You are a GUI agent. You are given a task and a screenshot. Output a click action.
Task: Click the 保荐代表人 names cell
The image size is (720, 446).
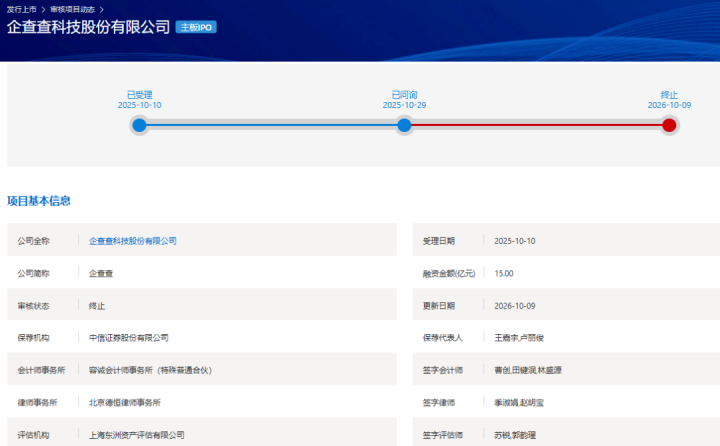click(519, 338)
